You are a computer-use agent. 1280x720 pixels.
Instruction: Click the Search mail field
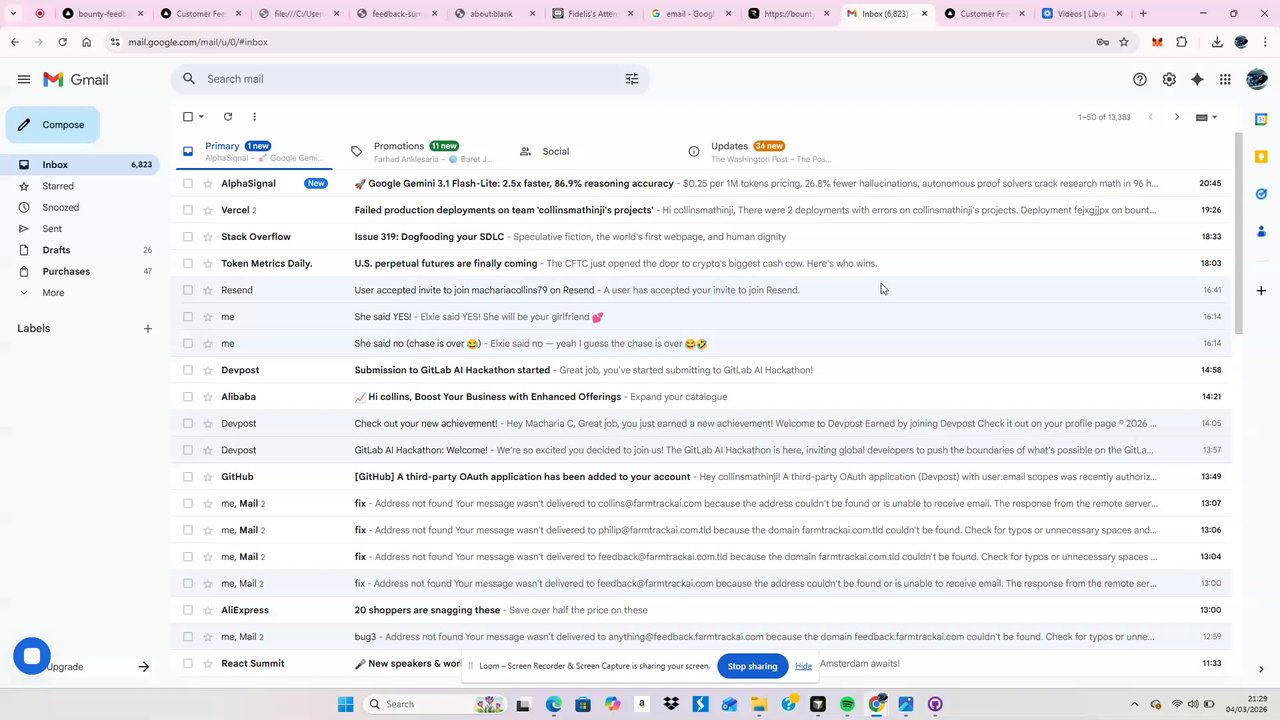point(410,79)
